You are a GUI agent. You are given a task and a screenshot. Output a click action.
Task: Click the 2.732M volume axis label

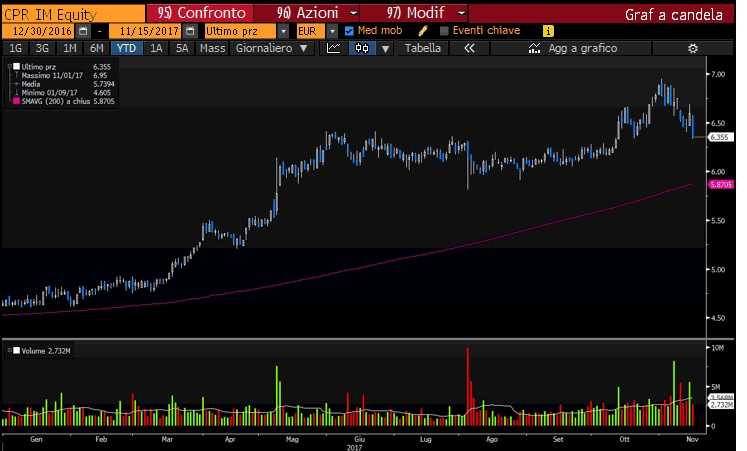(721, 404)
